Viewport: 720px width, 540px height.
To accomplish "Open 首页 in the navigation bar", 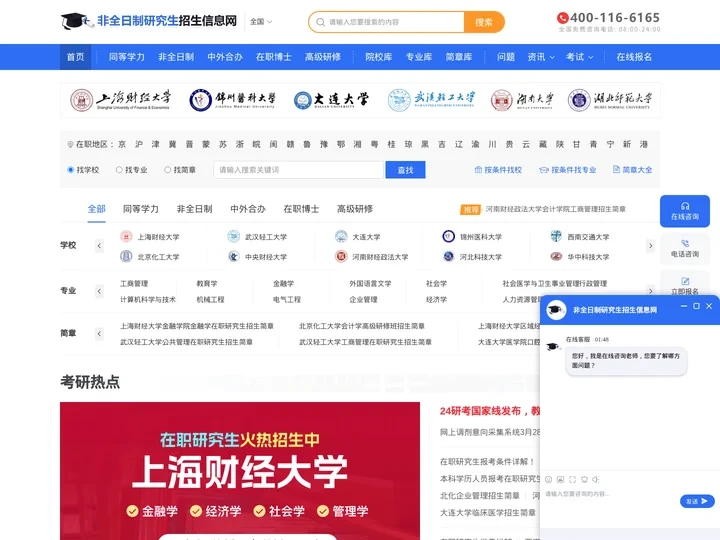I will click(75, 57).
